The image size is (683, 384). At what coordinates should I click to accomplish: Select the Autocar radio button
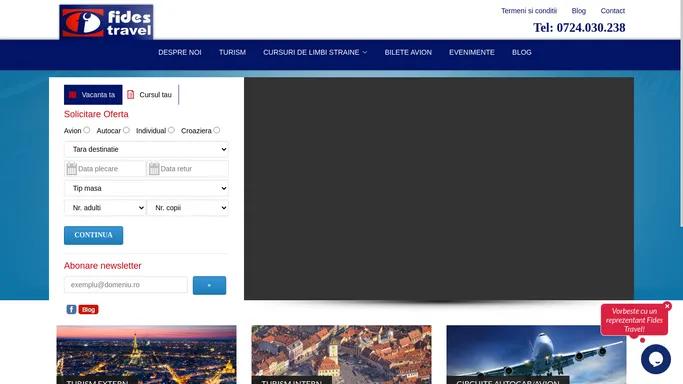126,130
